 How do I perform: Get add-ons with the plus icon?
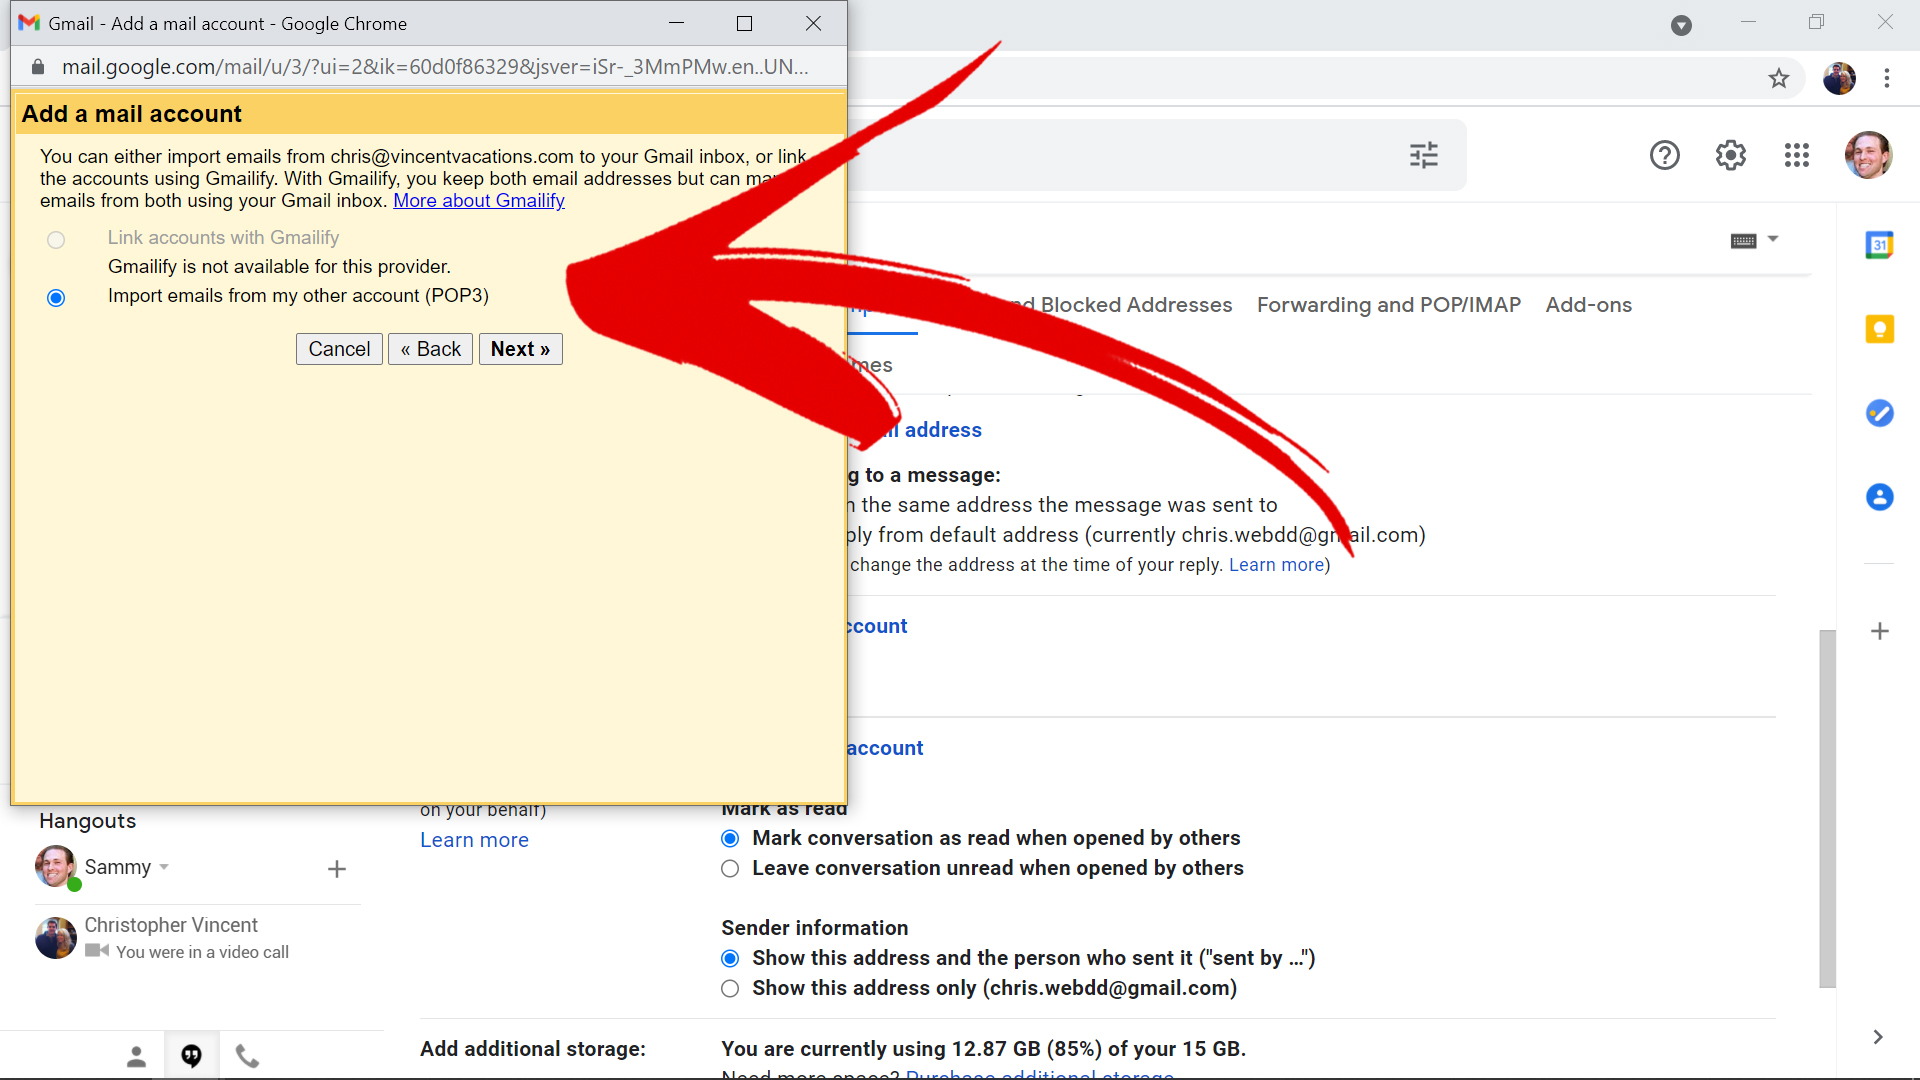[x=1879, y=631]
